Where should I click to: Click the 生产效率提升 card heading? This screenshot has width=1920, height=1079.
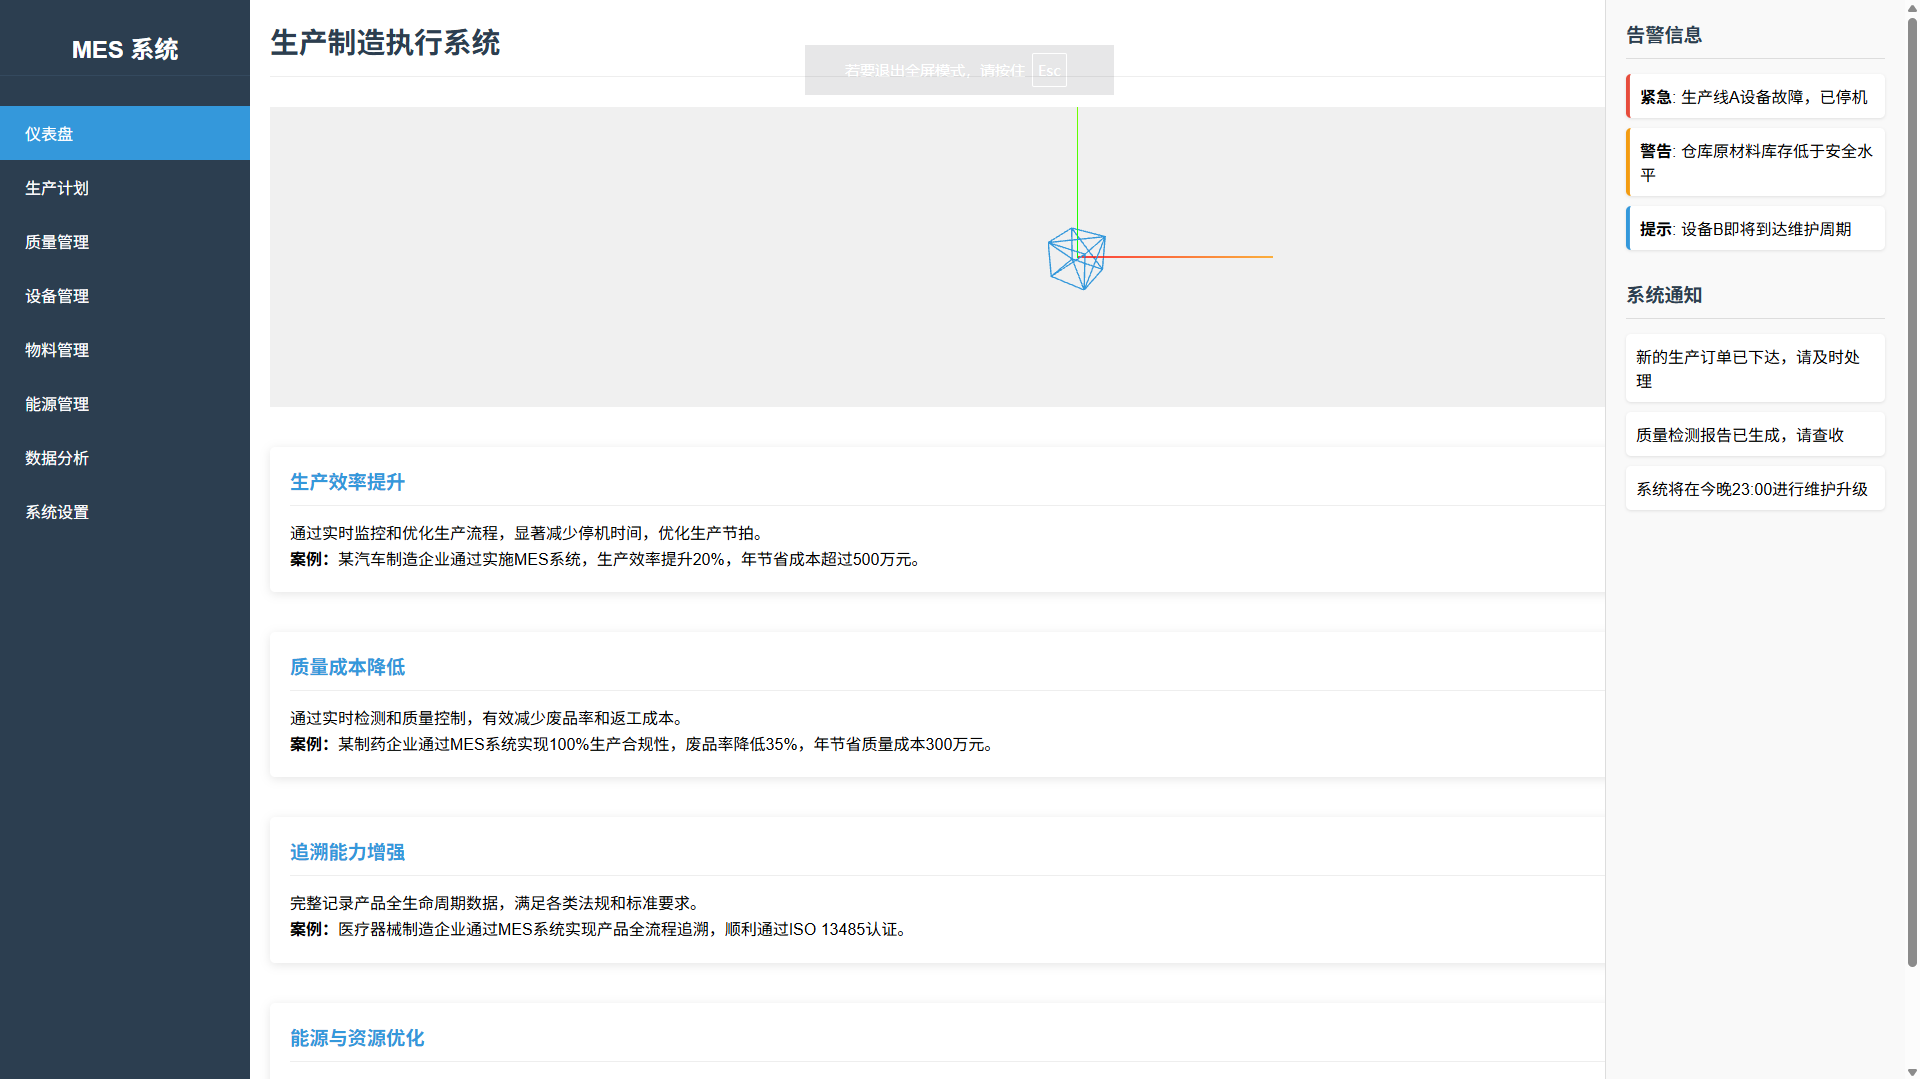[347, 482]
